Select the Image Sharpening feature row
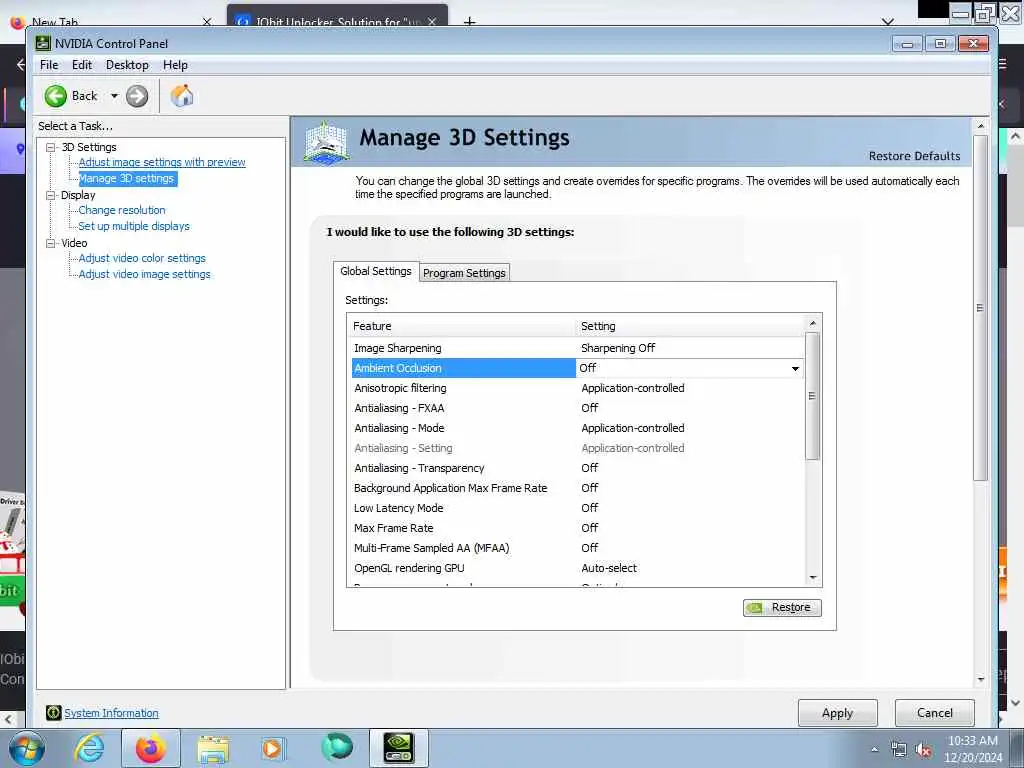Viewport: 1024px width, 768px height. [577, 348]
